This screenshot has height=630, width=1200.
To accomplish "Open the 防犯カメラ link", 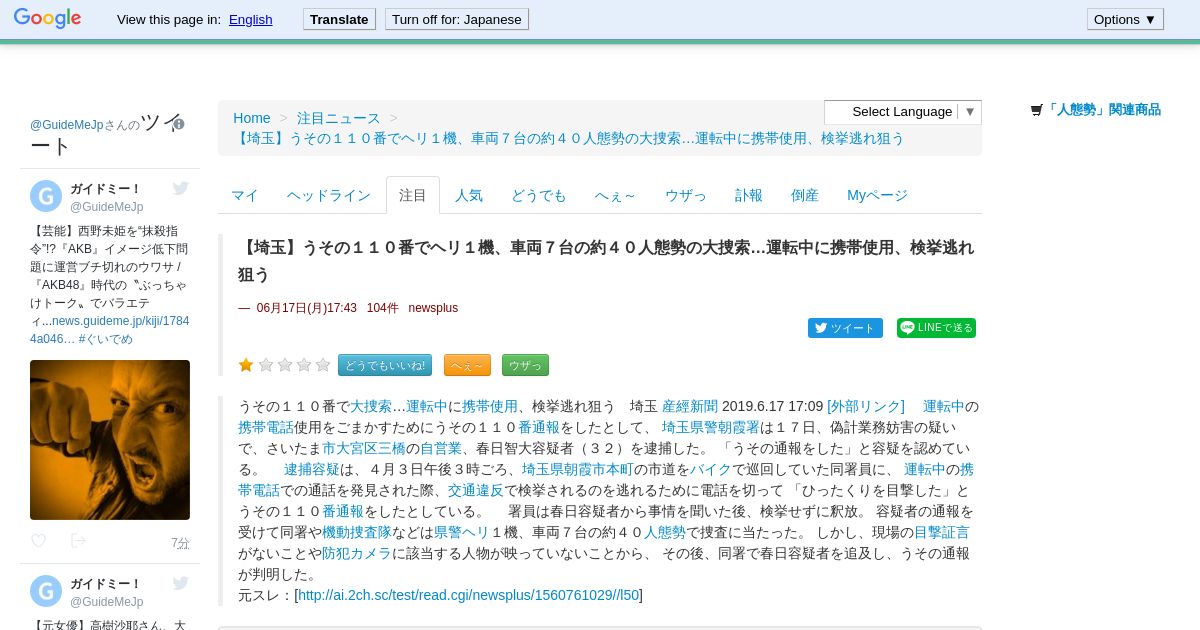I will [357, 553].
